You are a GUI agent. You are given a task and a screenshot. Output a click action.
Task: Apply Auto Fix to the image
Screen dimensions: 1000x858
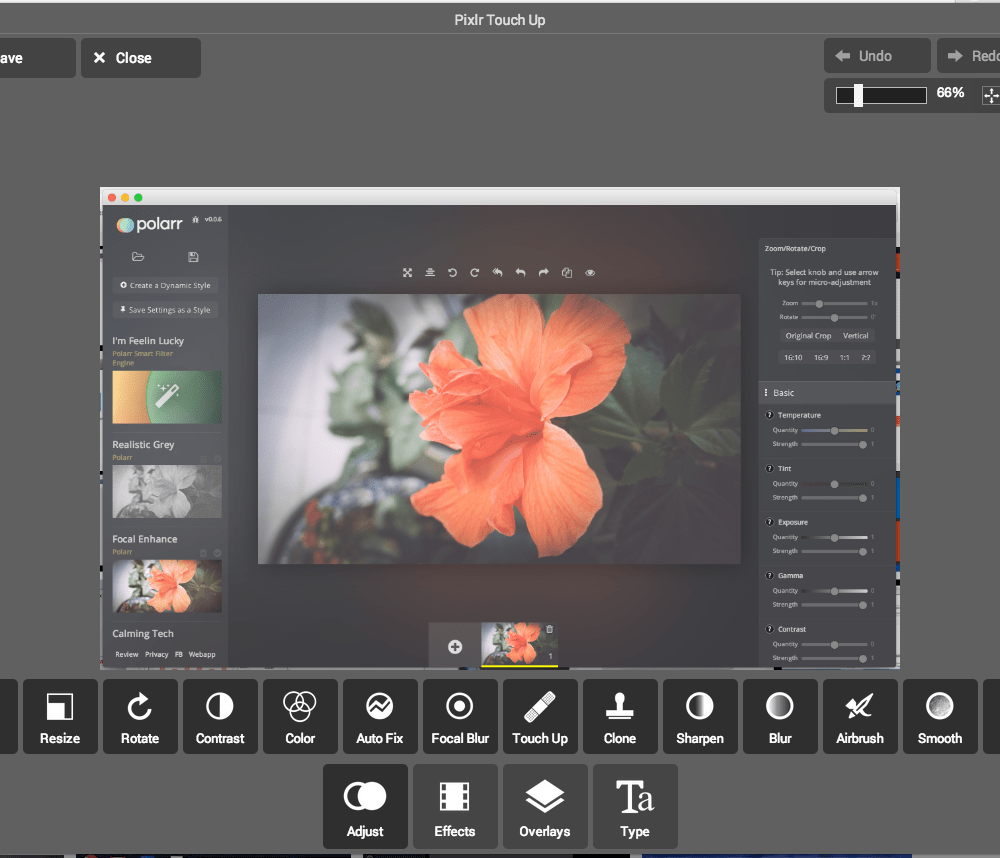tap(380, 716)
